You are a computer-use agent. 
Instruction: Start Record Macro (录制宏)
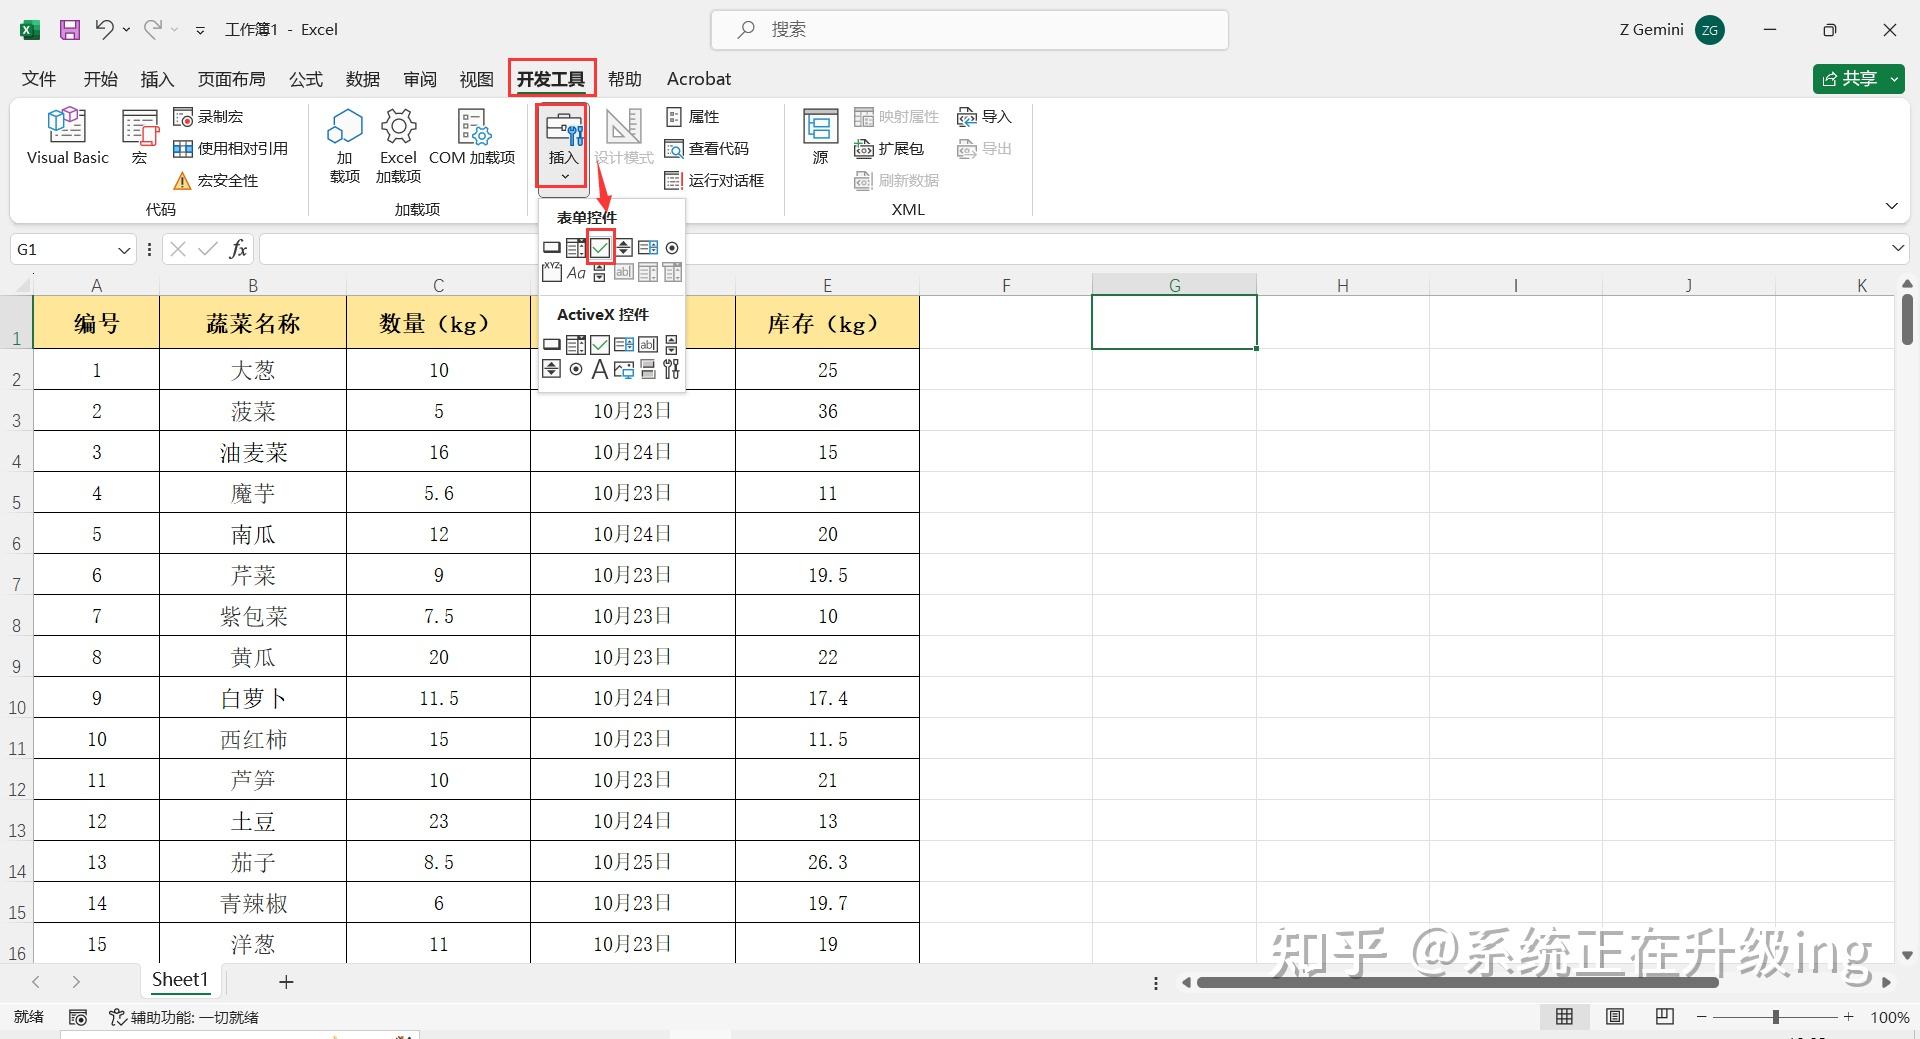pyautogui.click(x=208, y=117)
